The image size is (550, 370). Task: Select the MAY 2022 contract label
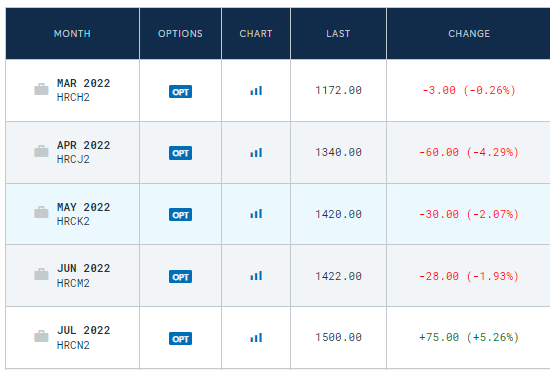tap(84, 207)
